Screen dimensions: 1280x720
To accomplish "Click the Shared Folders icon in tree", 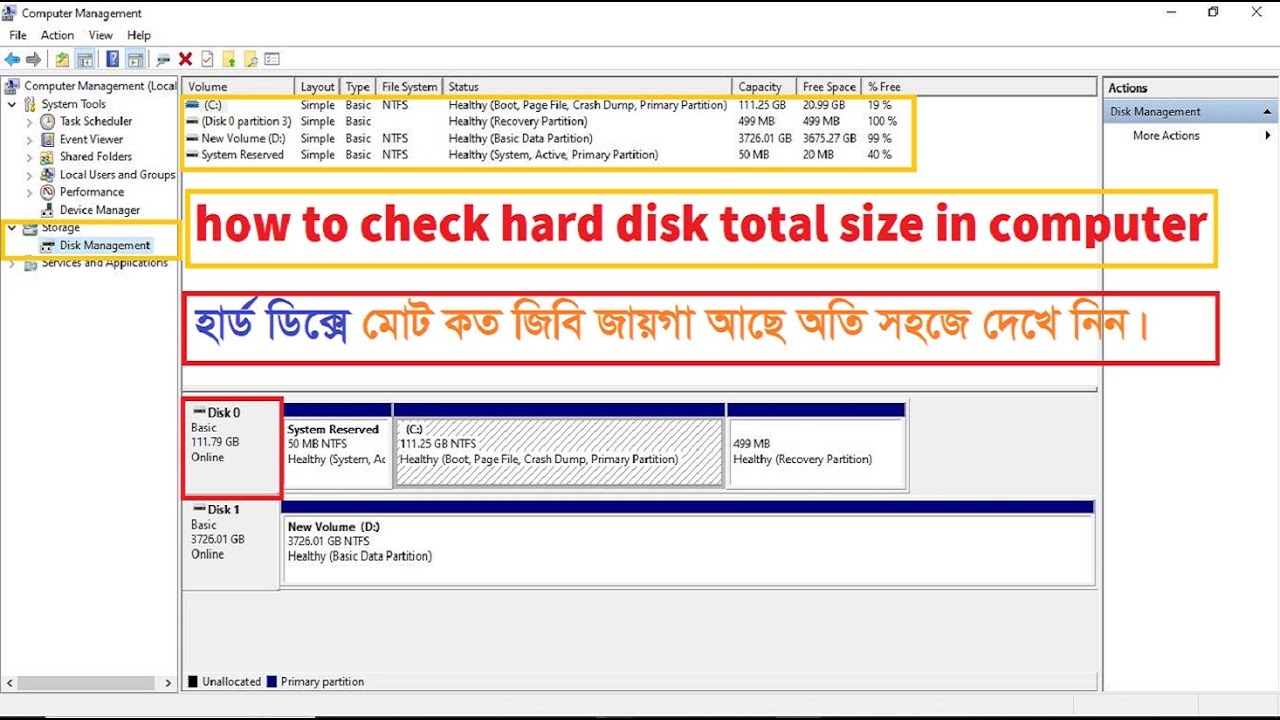I will (x=47, y=157).
